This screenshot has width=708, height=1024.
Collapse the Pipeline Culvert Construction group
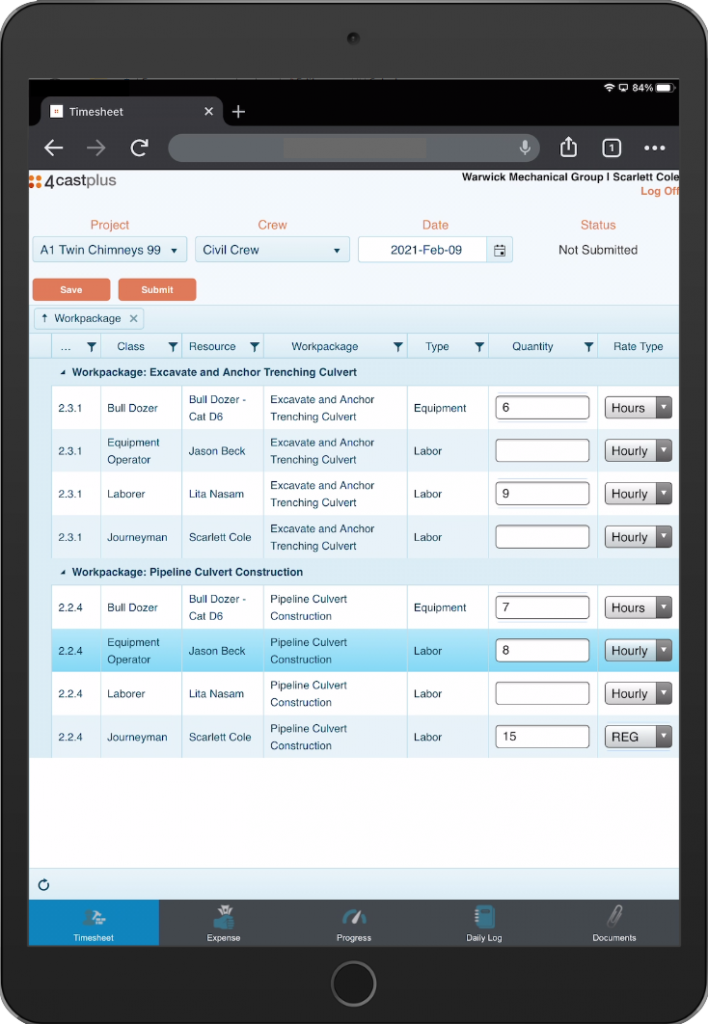[63, 573]
